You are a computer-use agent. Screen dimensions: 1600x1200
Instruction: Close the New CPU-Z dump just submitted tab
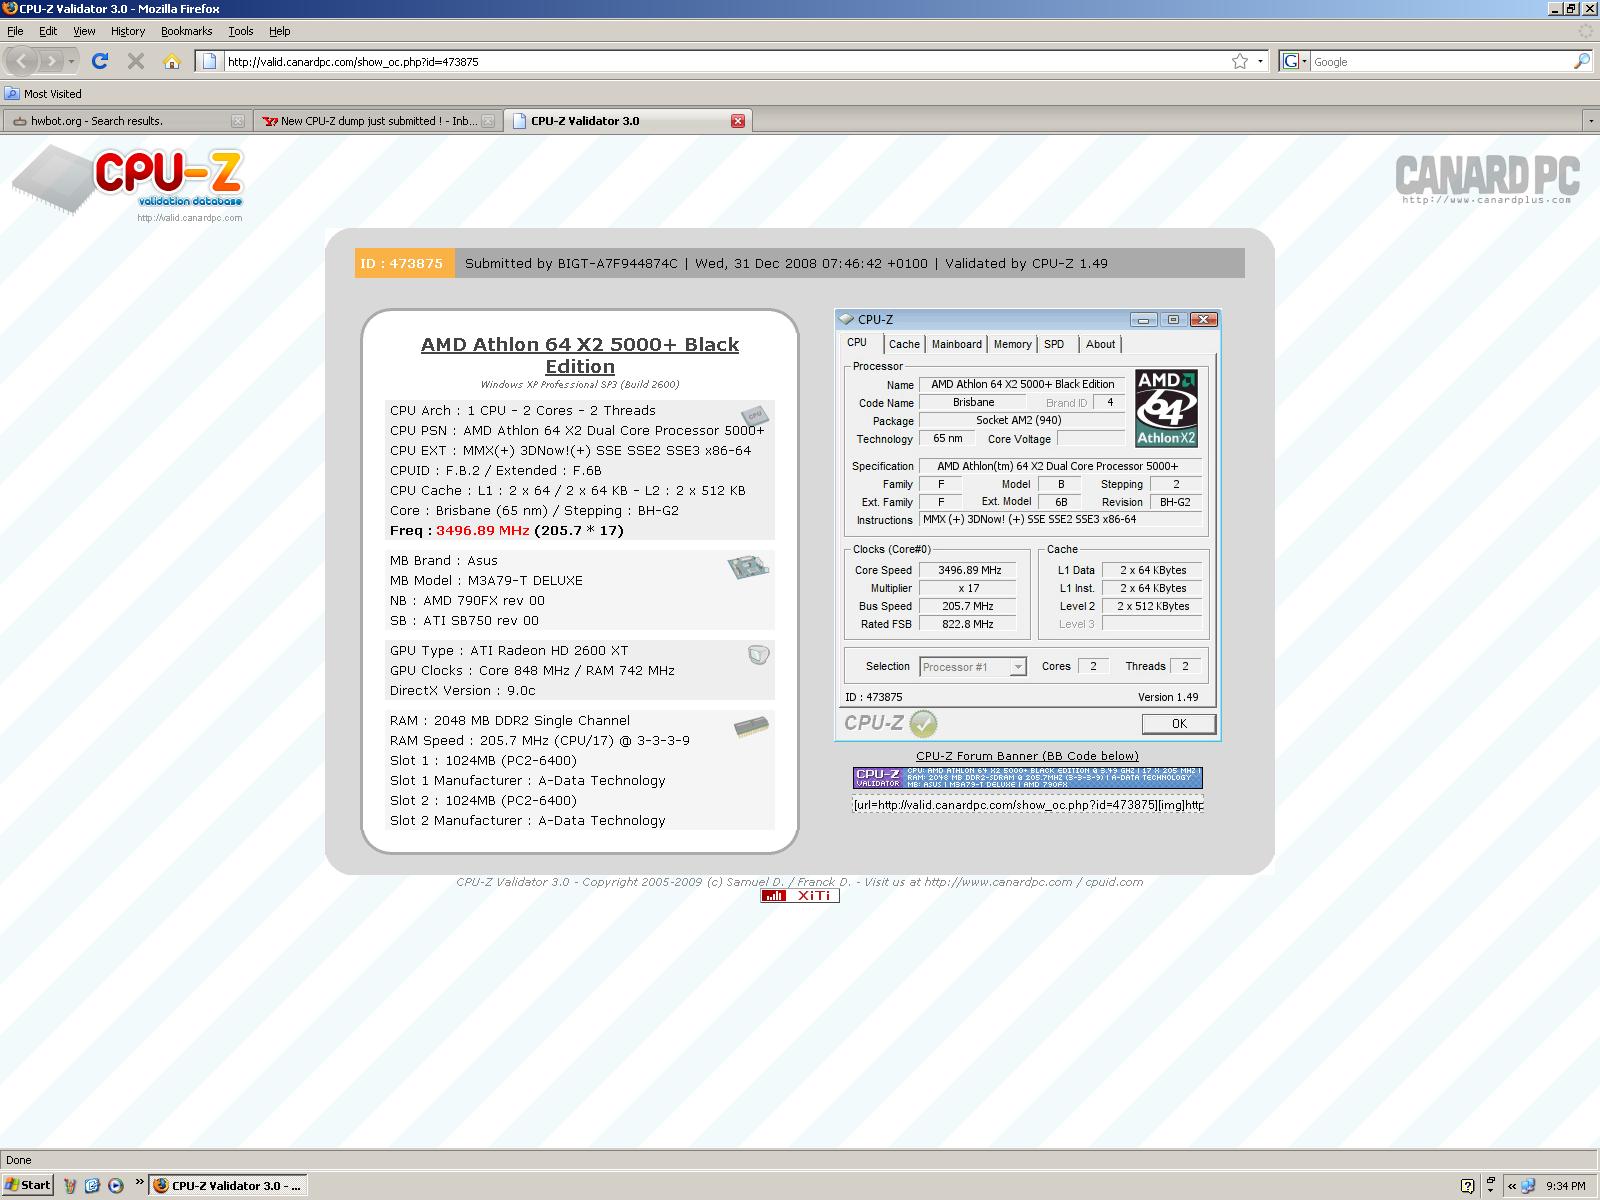[x=488, y=121]
